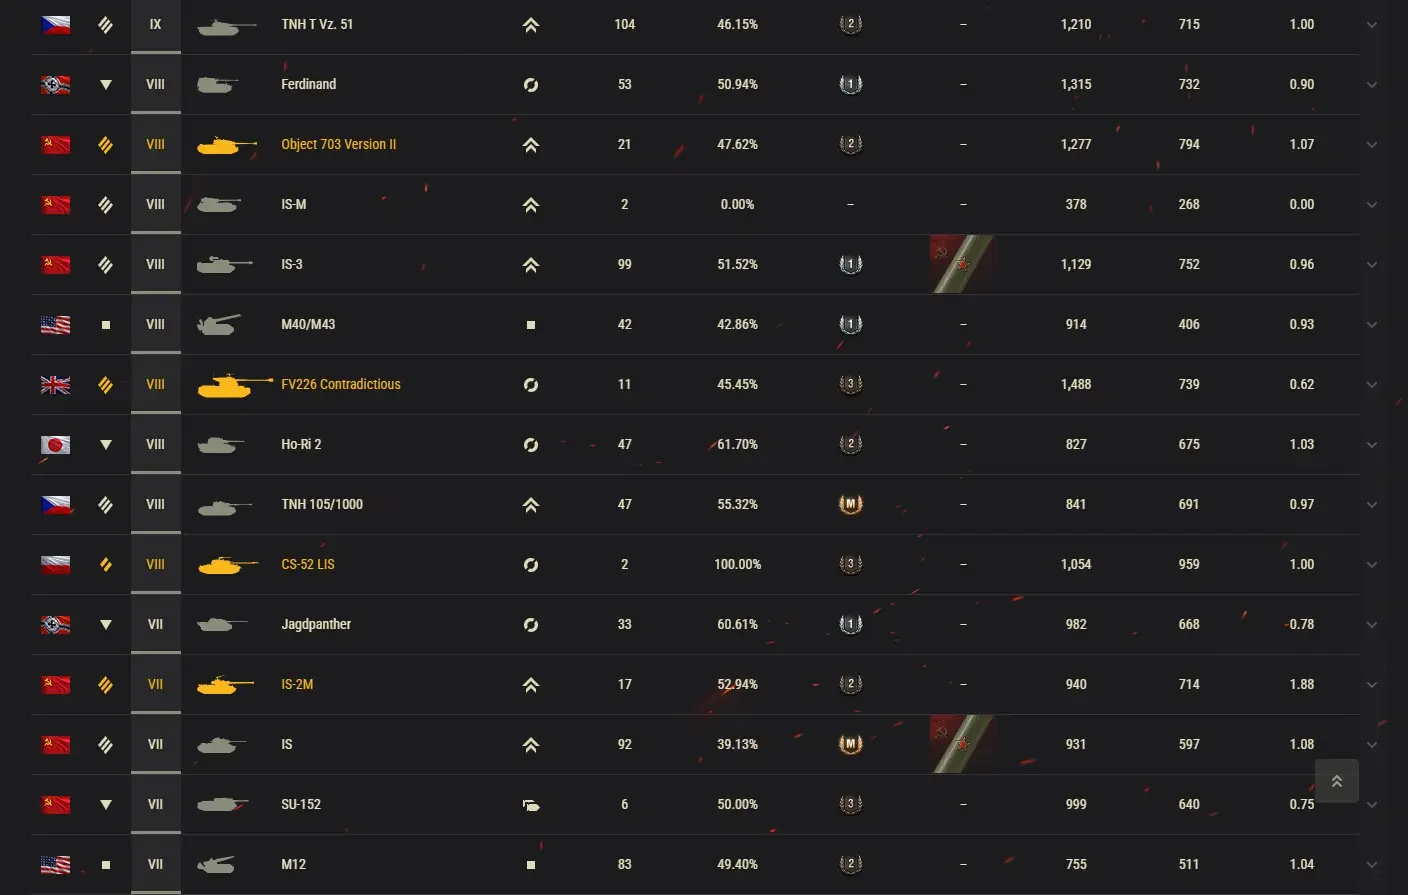This screenshot has height=895, width=1408.
Task: Click the mastery badge on Jagdpanther row
Action: [850, 625]
